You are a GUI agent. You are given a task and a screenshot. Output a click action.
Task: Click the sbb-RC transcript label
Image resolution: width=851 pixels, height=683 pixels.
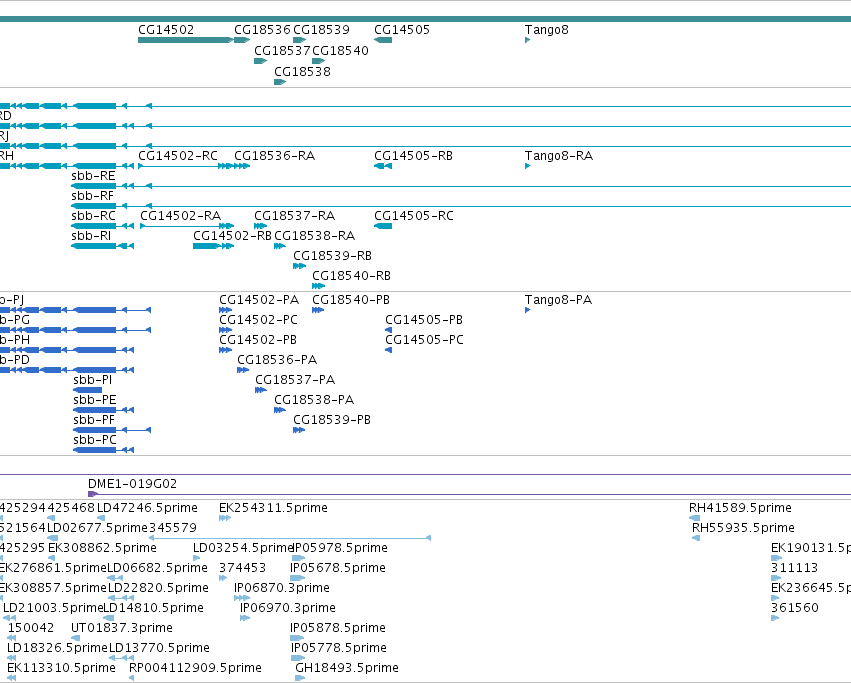coord(93,216)
